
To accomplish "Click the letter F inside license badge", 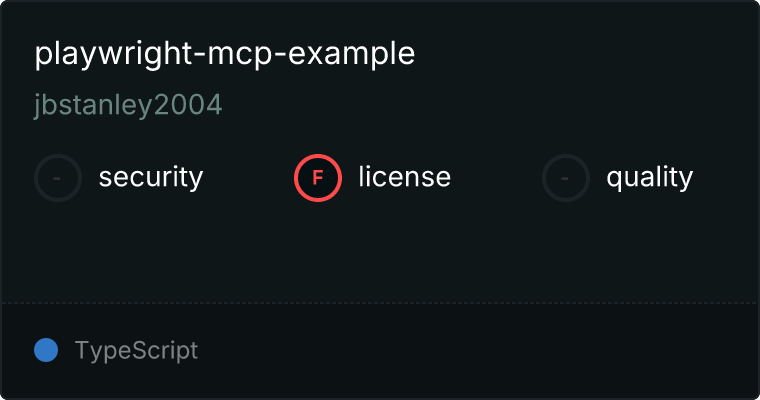I will (318, 178).
